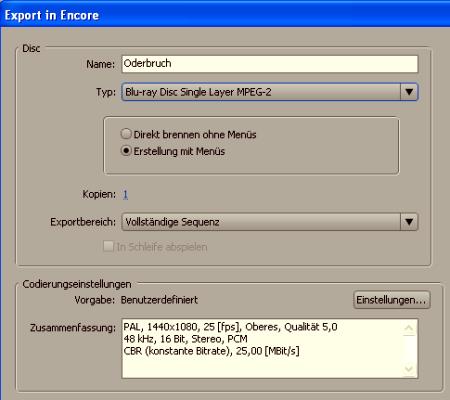Viewport: 450px width, 400px height.
Task: Click the Benutzerdefiniert preset text
Action: point(159,300)
